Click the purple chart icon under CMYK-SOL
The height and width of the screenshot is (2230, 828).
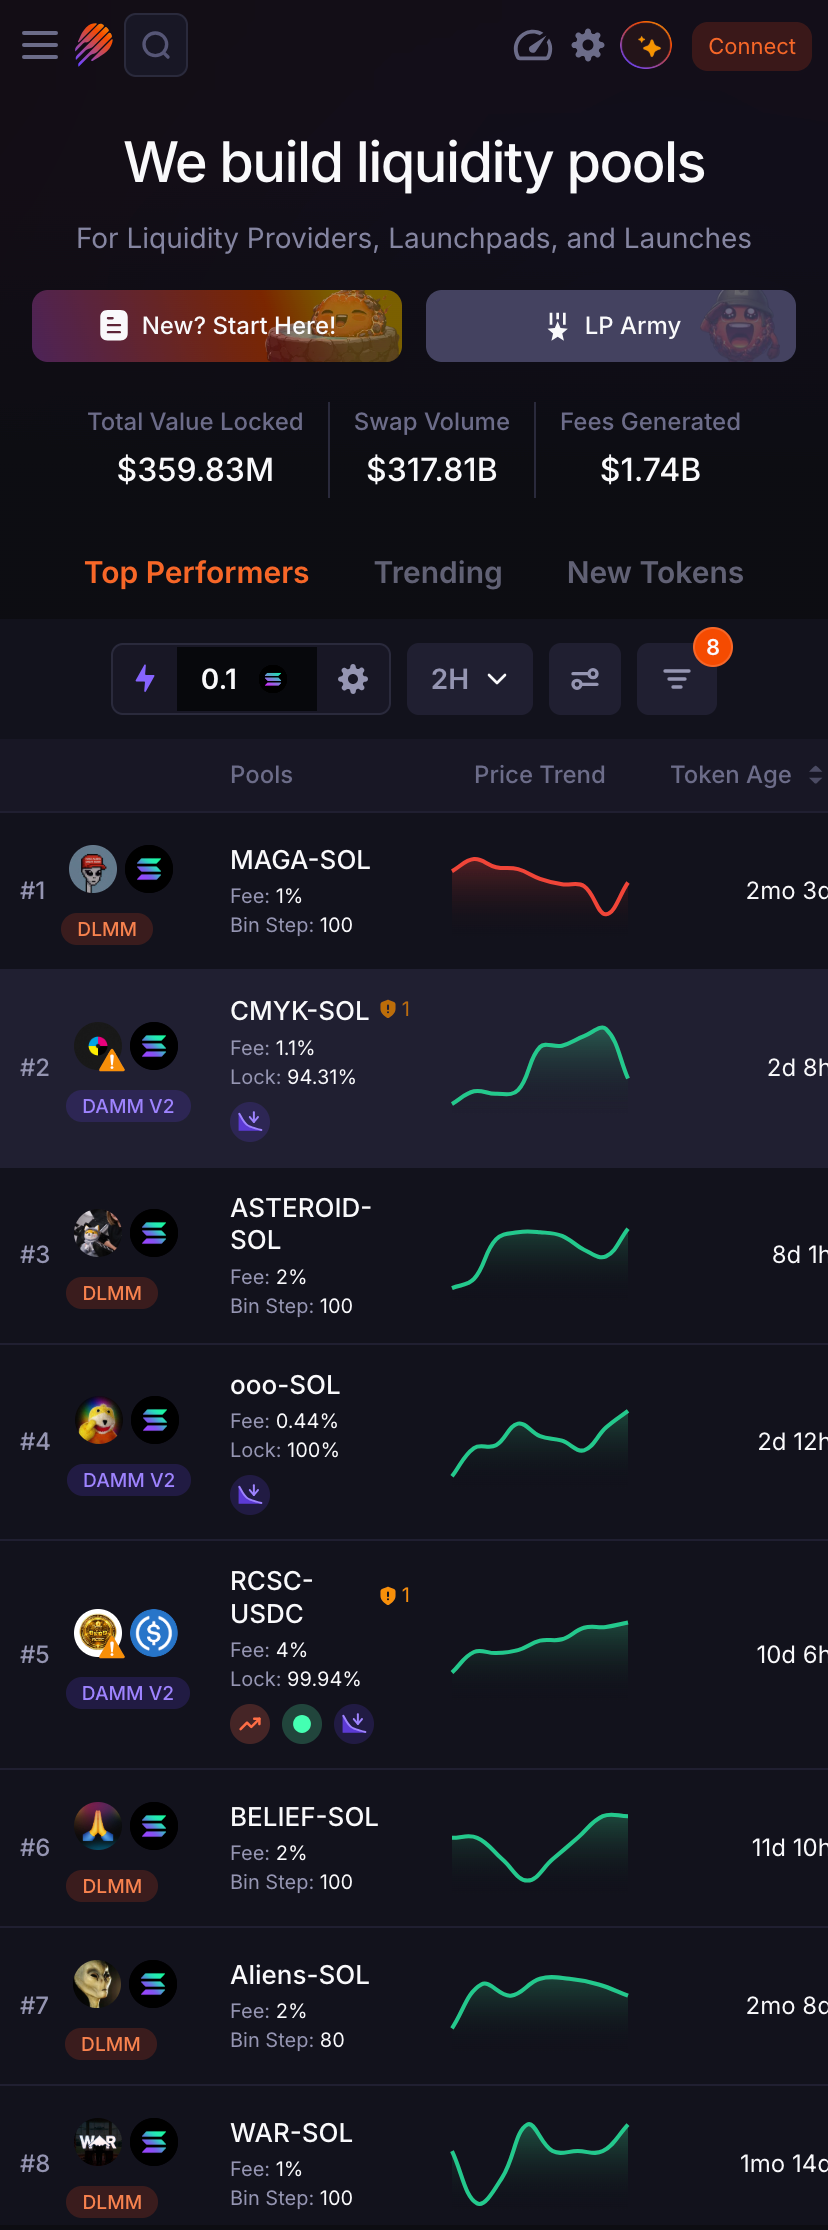250,1122
